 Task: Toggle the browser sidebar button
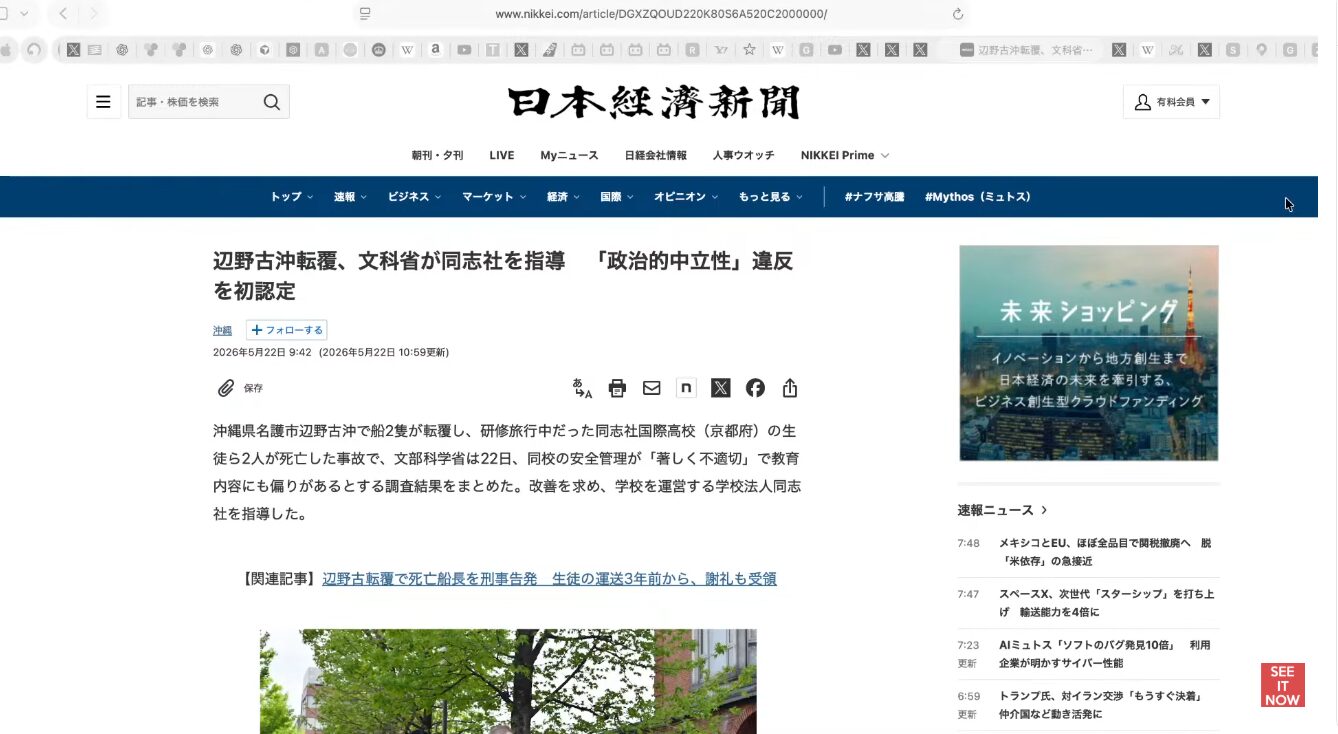[x=3, y=14]
